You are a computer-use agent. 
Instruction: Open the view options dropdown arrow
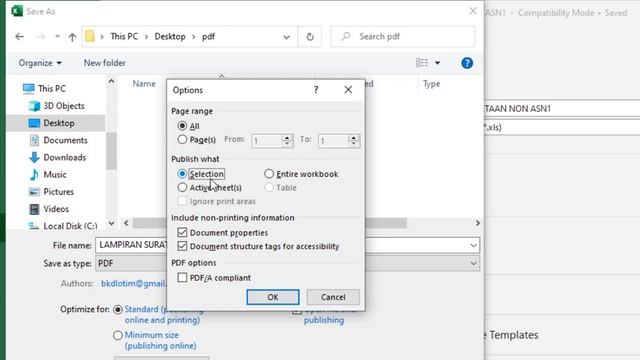[438, 63]
